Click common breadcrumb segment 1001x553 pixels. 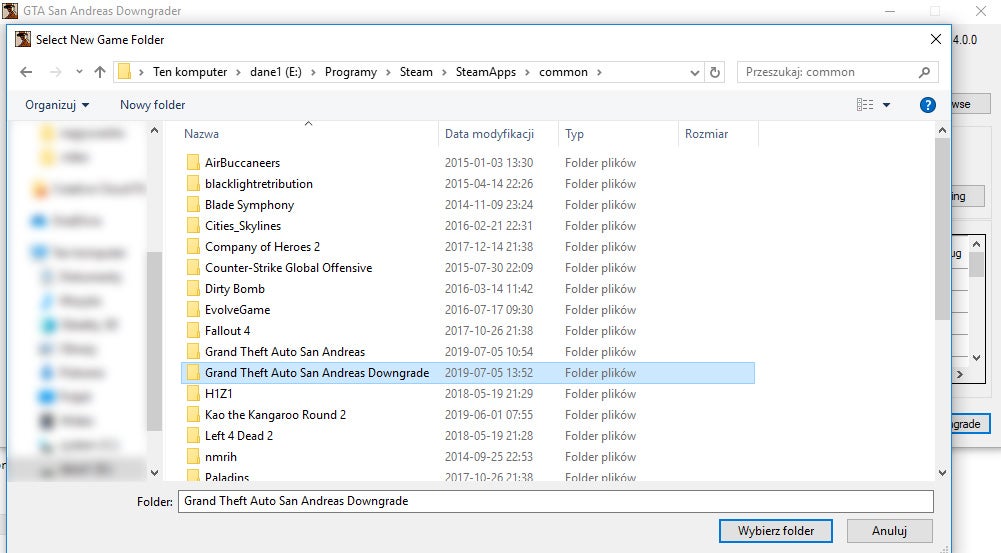563,72
